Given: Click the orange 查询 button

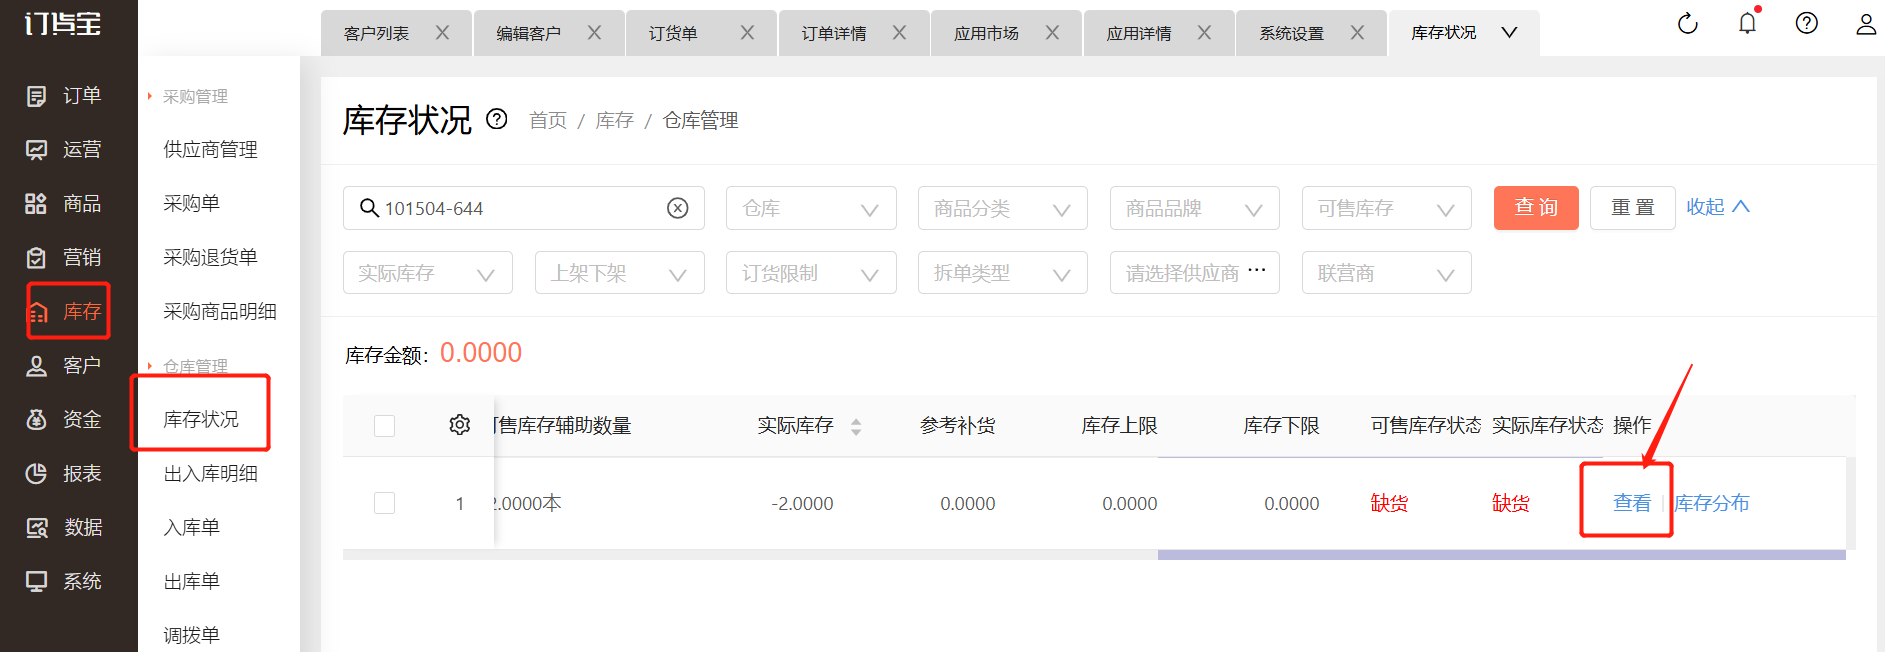Looking at the screenshot, I should click(1535, 208).
